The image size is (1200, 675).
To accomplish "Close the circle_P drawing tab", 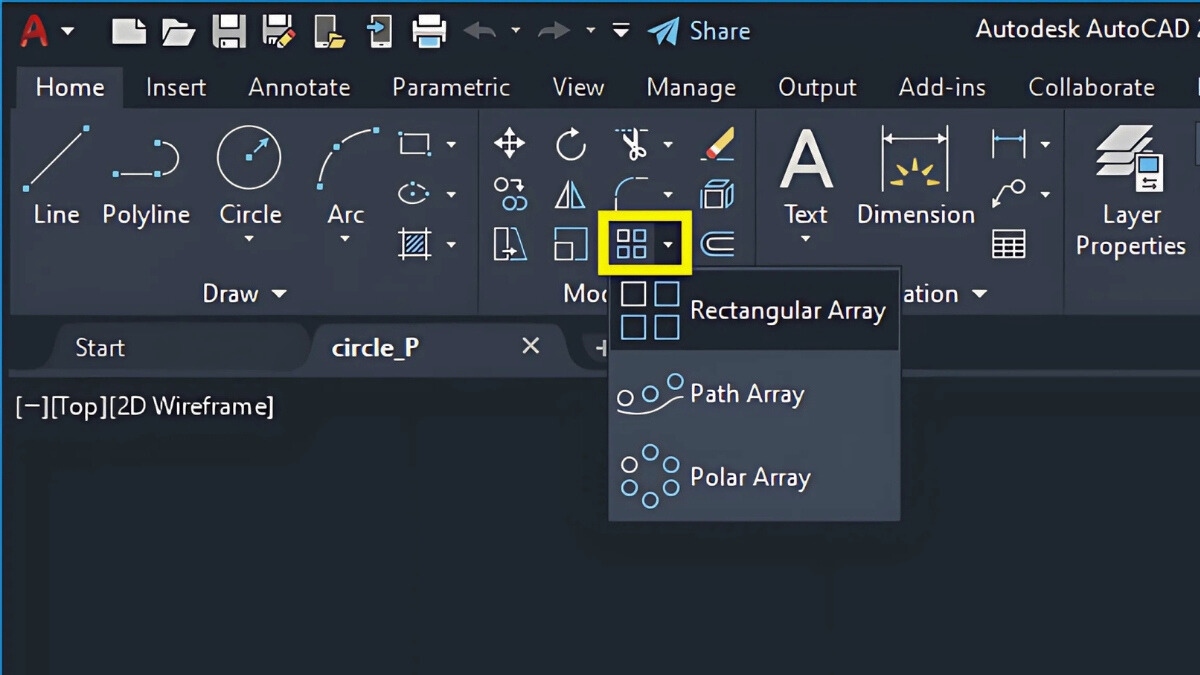I will click(531, 346).
